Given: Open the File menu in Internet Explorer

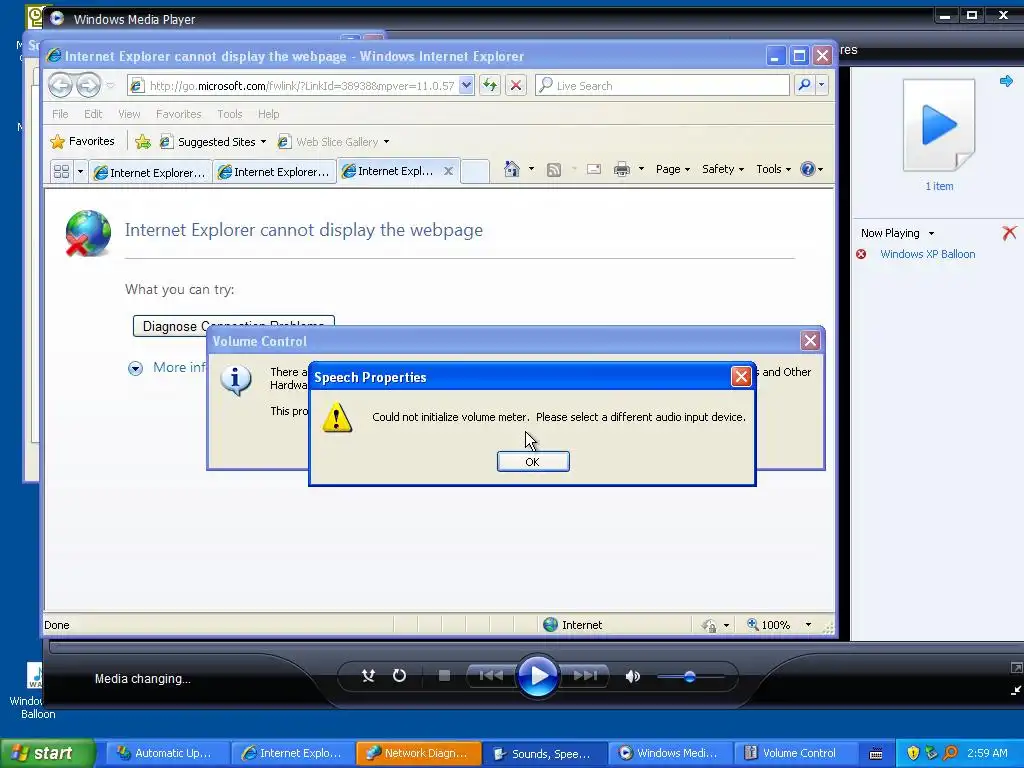Looking at the screenshot, I should pyautogui.click(x=60, y=114).
